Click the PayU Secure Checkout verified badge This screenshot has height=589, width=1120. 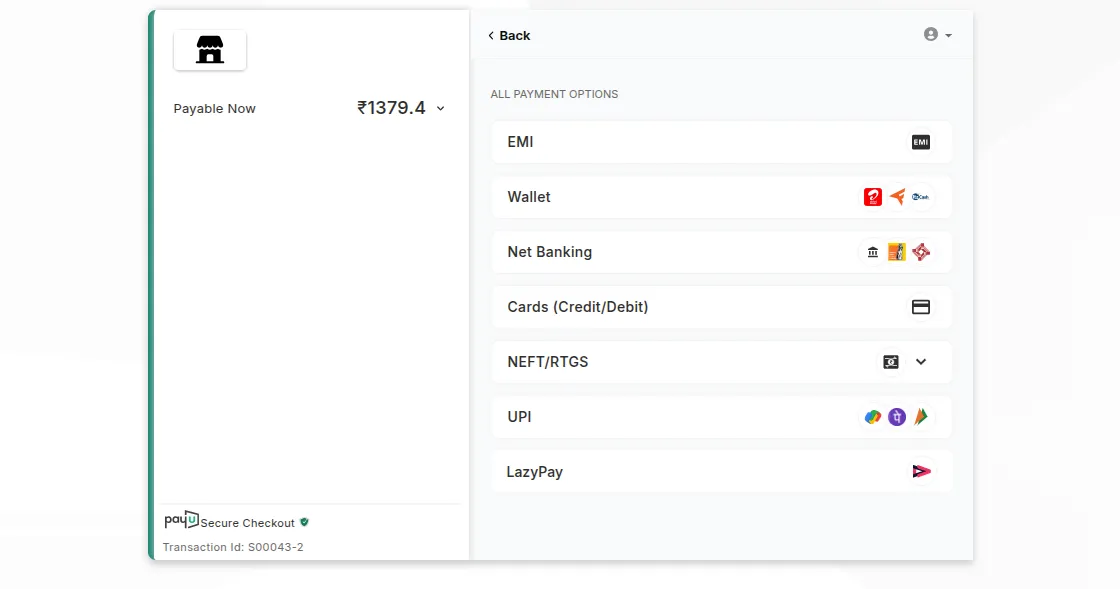[304, 522]
